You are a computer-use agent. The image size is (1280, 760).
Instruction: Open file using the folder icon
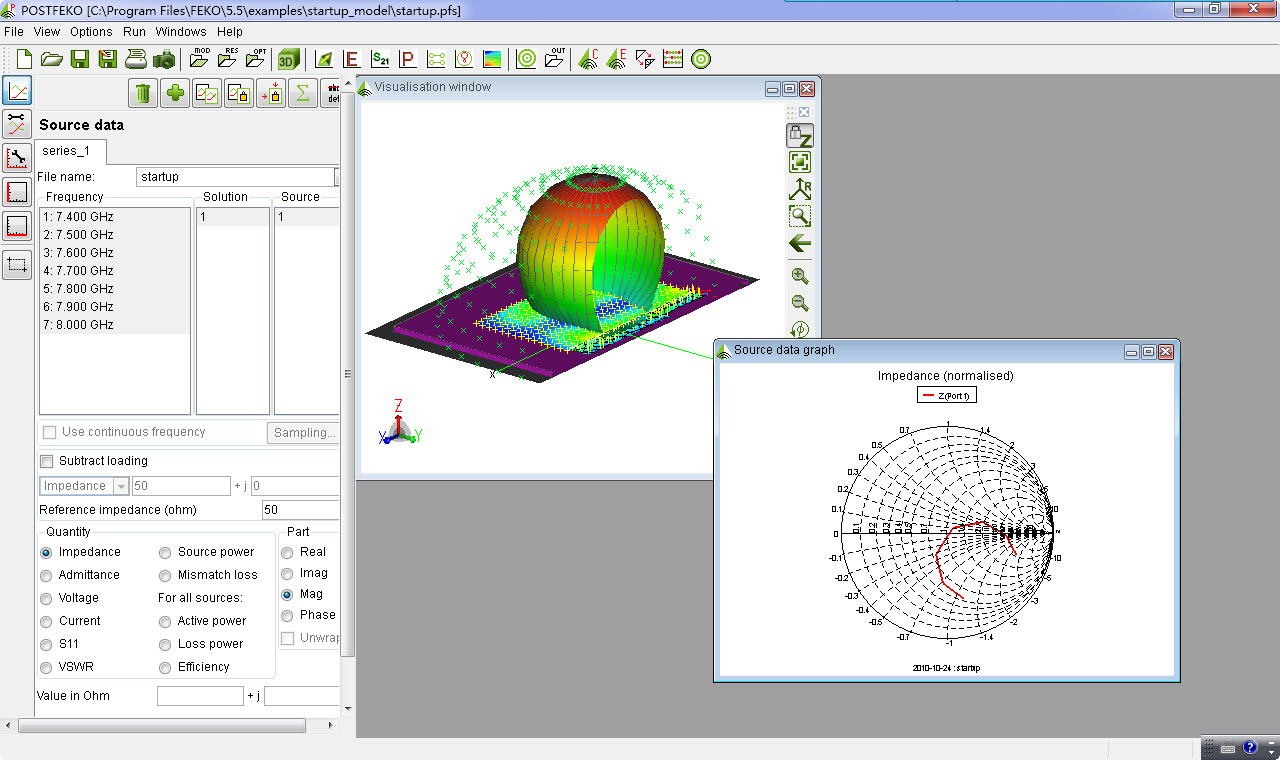point(52,59)
